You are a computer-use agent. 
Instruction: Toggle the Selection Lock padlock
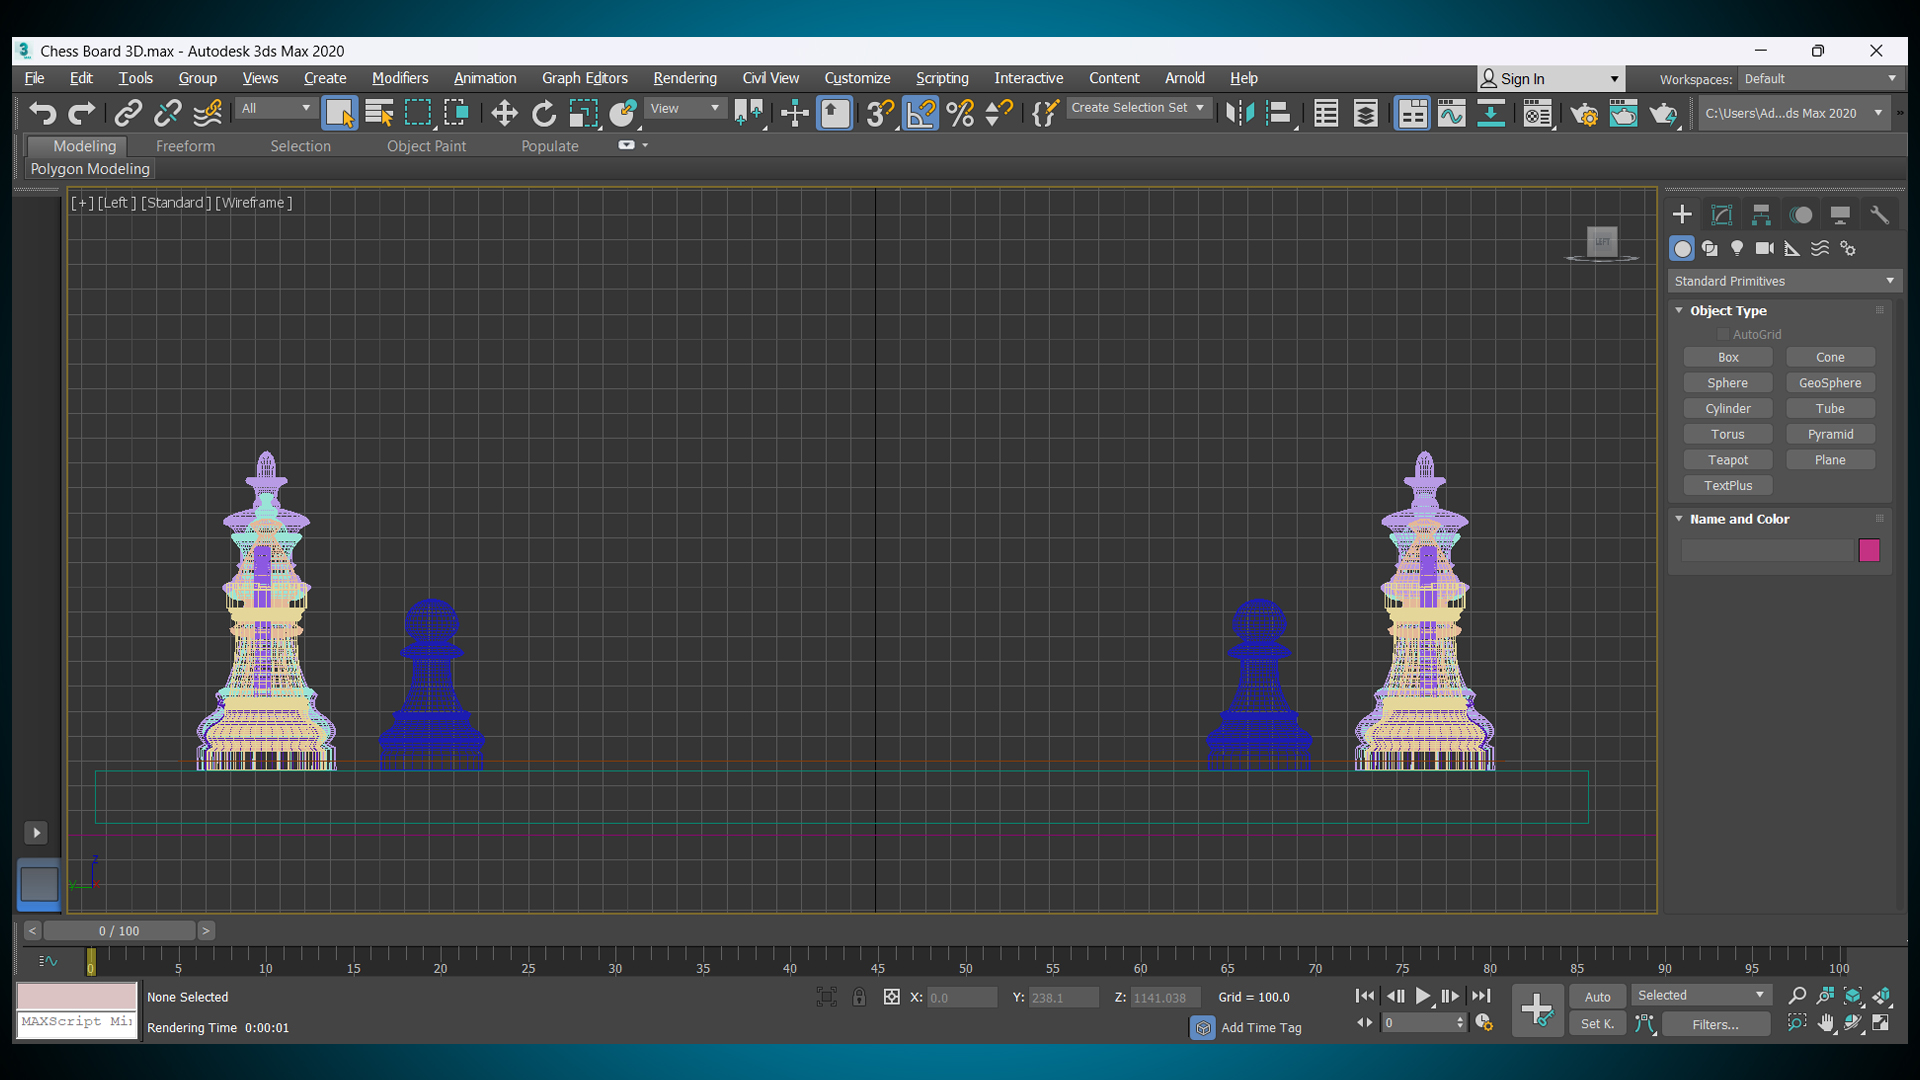859,997
